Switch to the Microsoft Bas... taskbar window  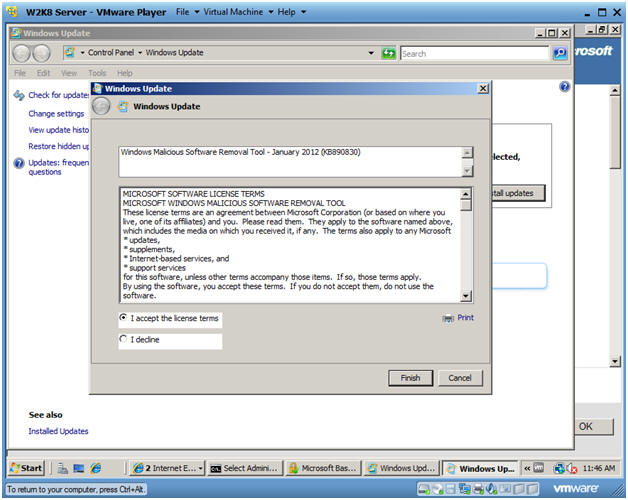click(x=323, y=468)
